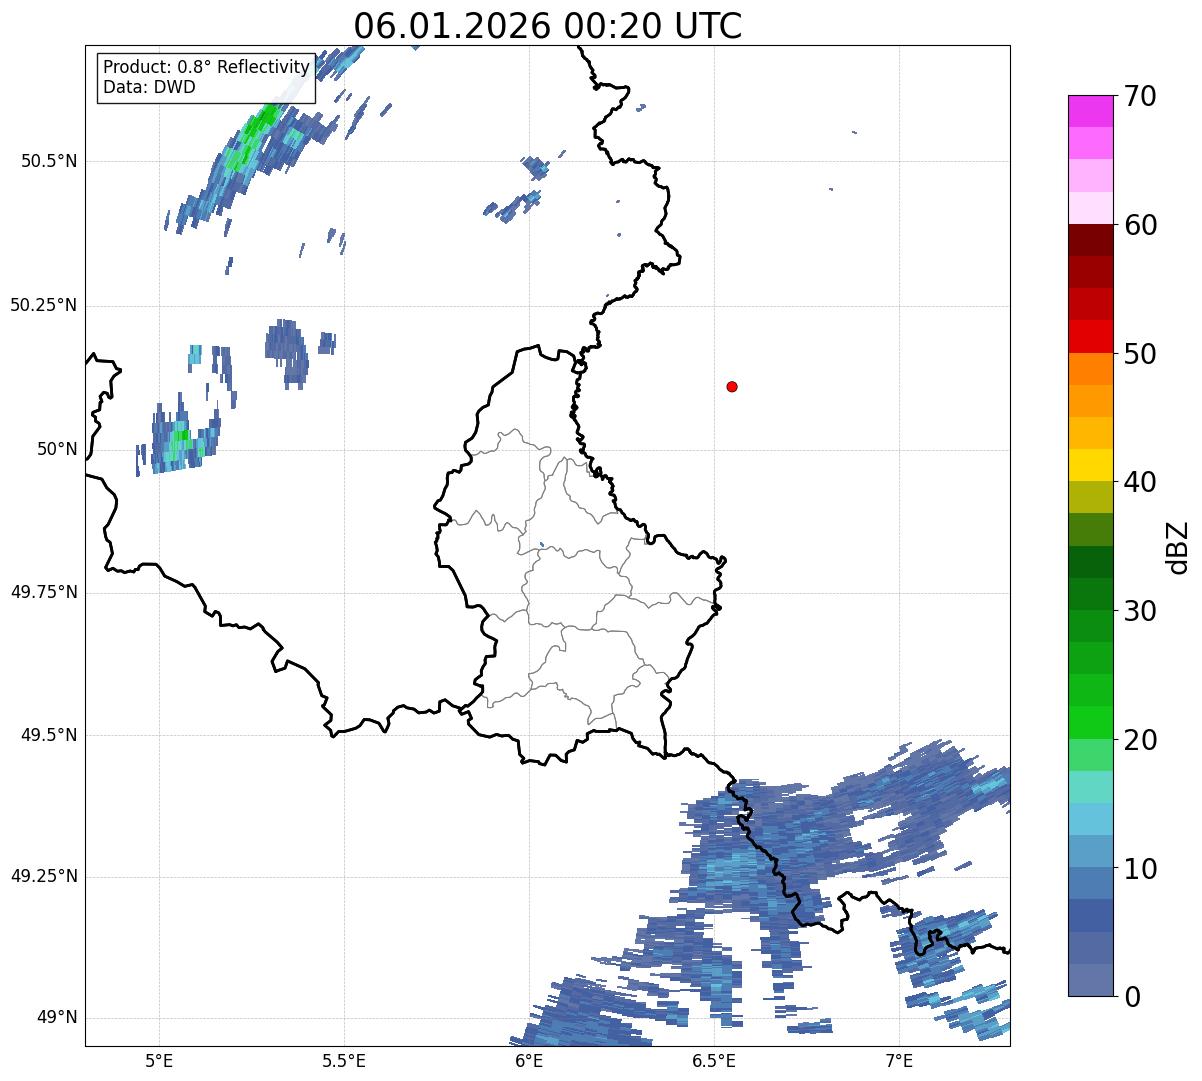This screenshot has width=1202, height=1081.
Task: Click the 50.5°N latitude label
Action: 50,161
